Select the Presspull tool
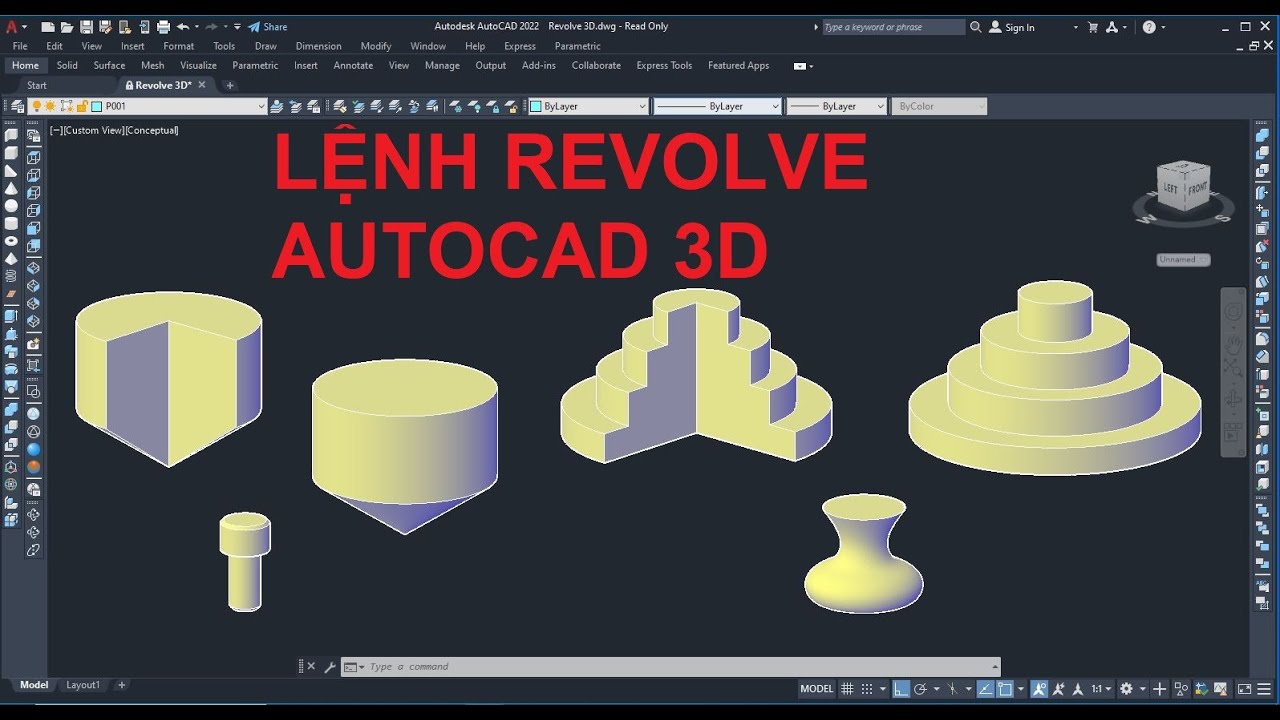Viewport: 1280px width, 720px height. pos(11,334)
